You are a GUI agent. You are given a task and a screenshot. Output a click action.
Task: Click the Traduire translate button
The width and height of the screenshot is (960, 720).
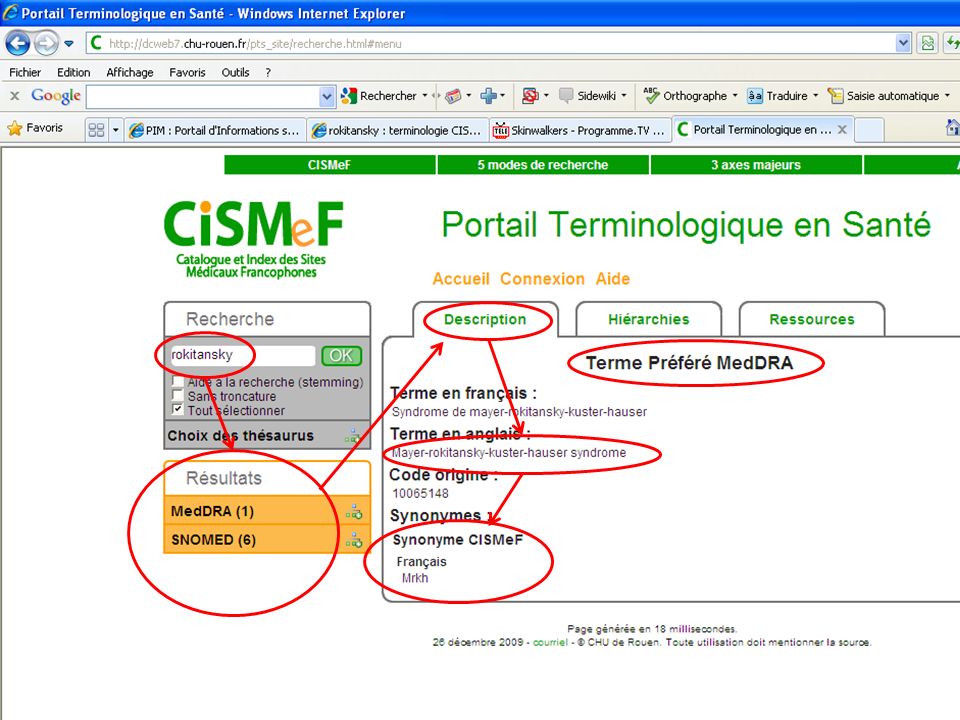pyautogui.click(x=778, y=96)
